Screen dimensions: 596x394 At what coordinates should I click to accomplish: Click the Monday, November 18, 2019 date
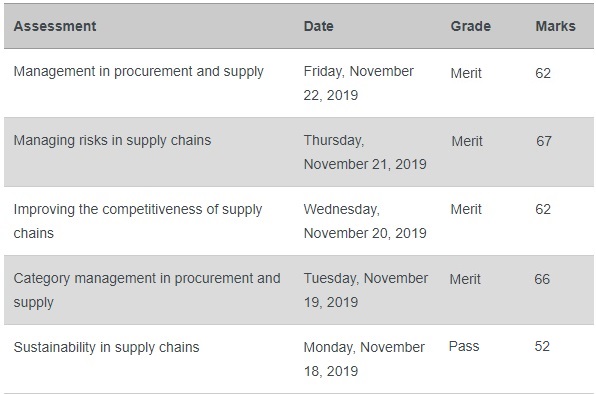(x=364, y=359)
